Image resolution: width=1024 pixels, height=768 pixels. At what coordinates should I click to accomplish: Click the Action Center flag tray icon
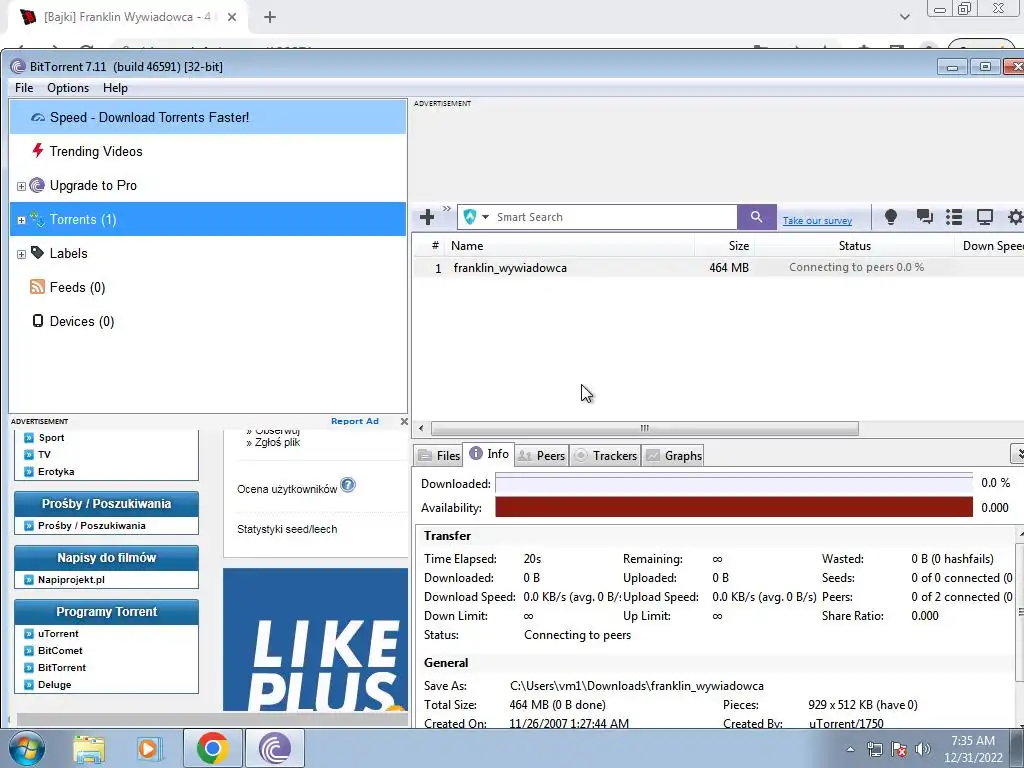tap(899, 749)
